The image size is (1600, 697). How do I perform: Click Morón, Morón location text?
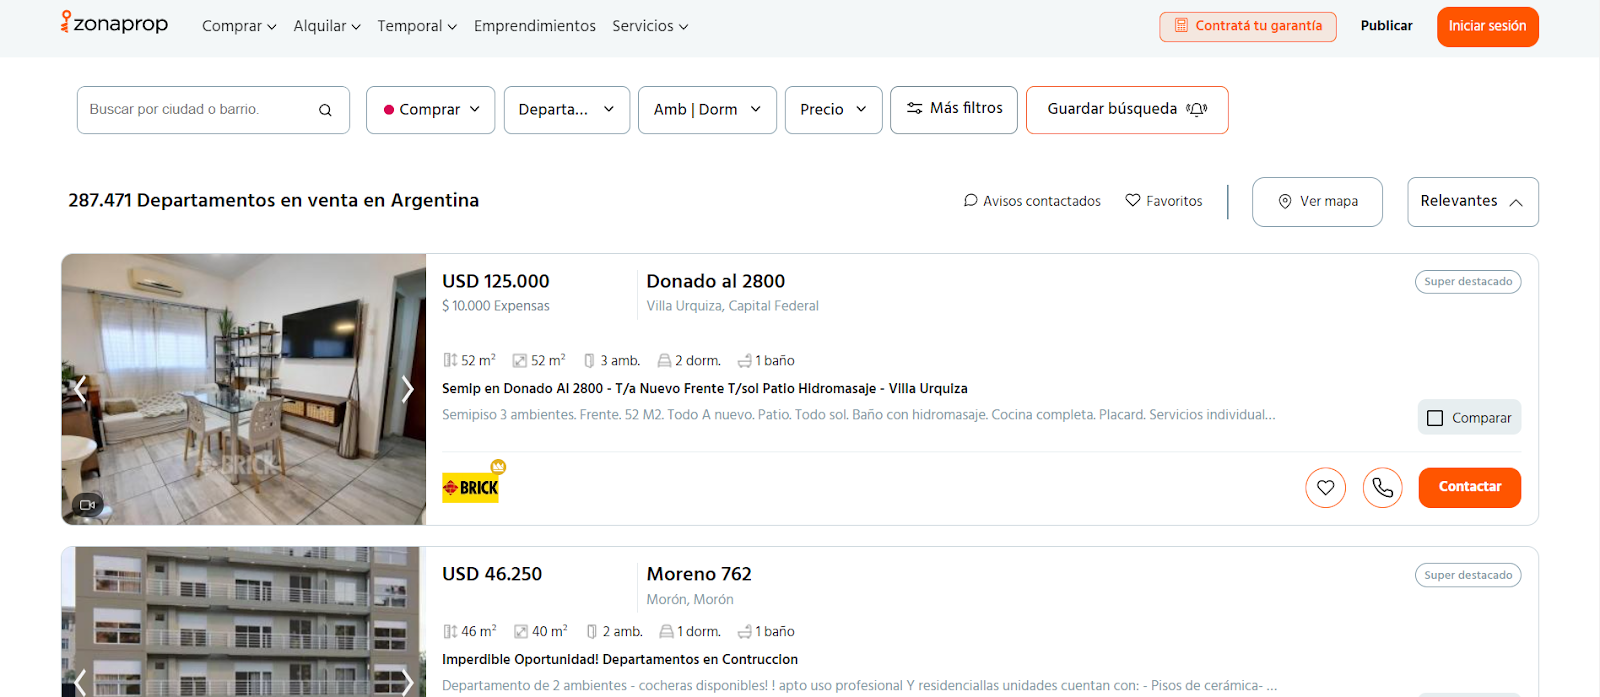690,600
